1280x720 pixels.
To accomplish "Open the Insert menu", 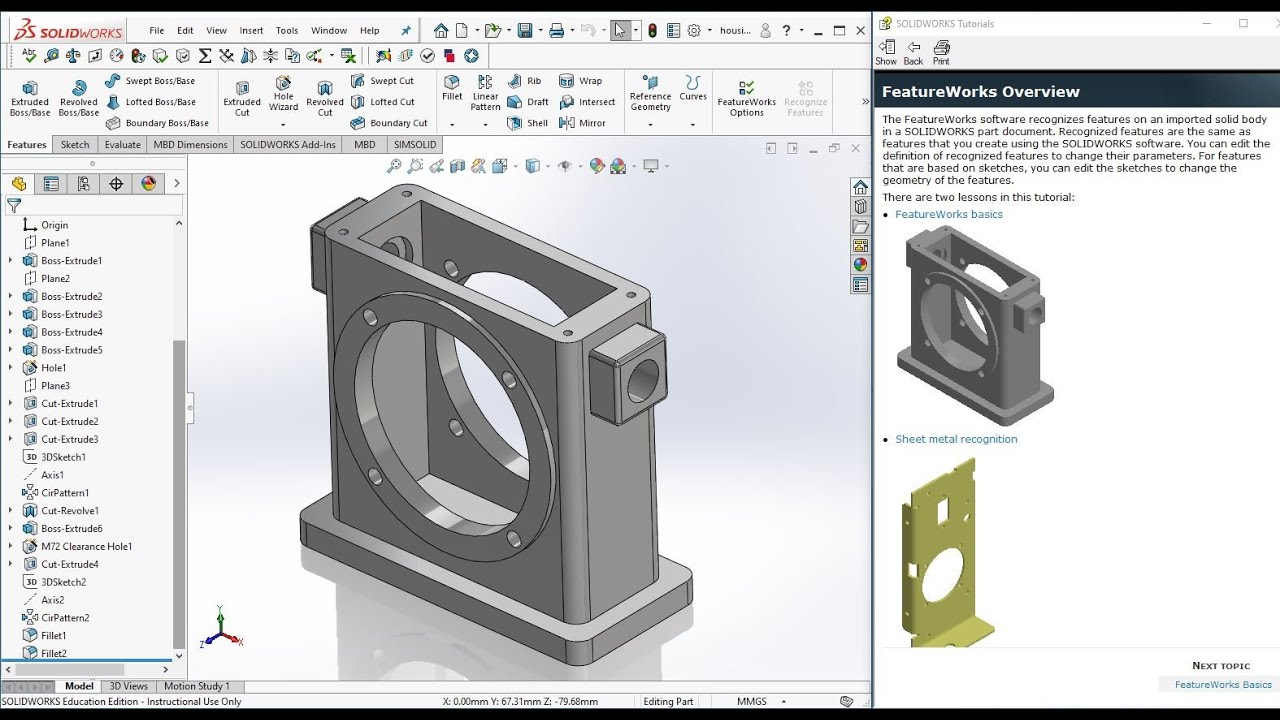I will click(251, 31).
